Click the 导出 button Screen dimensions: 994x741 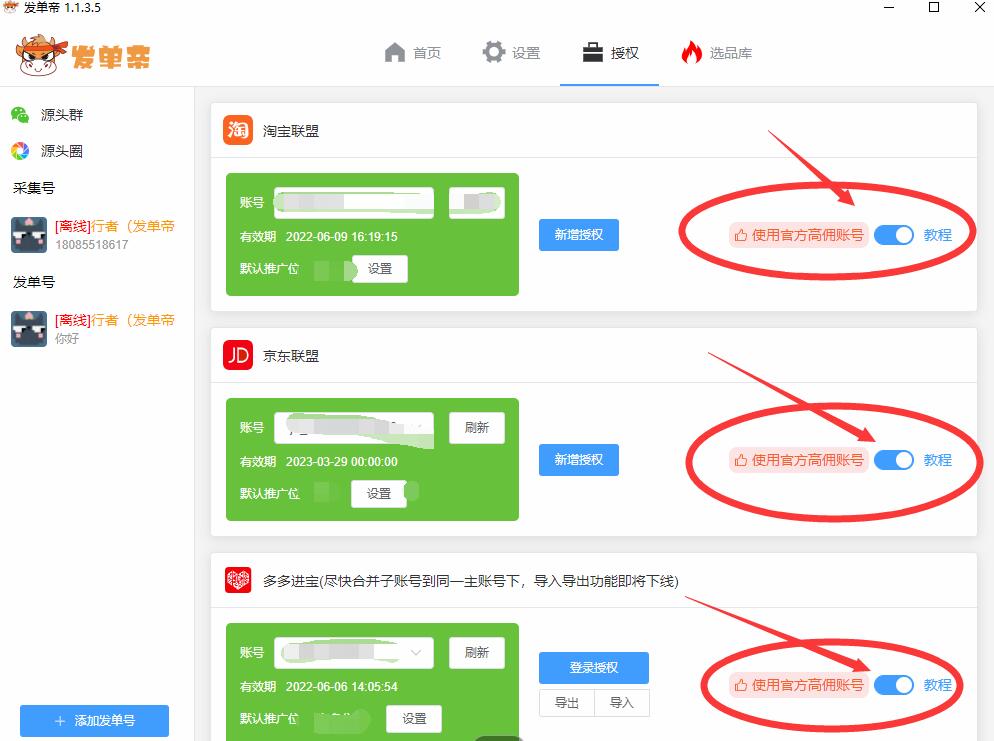[567, 703]
